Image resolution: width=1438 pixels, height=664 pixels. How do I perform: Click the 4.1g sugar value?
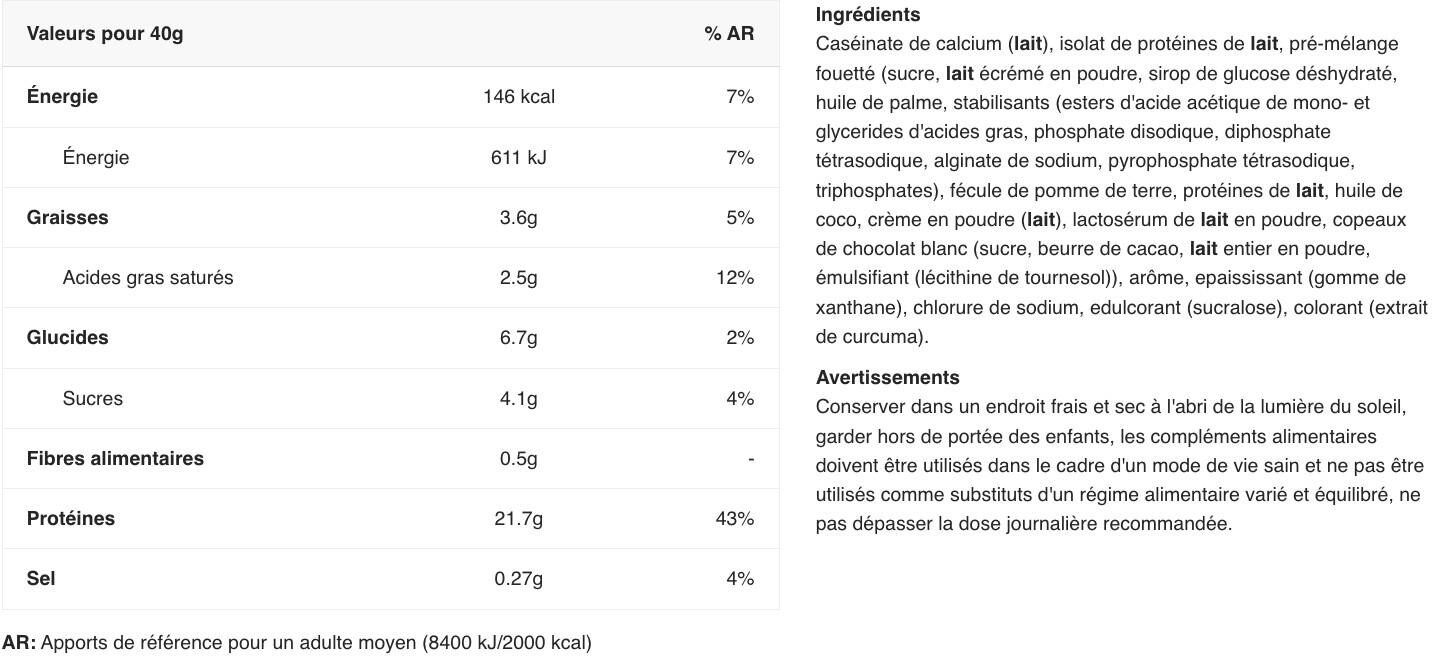coord(518,399)
